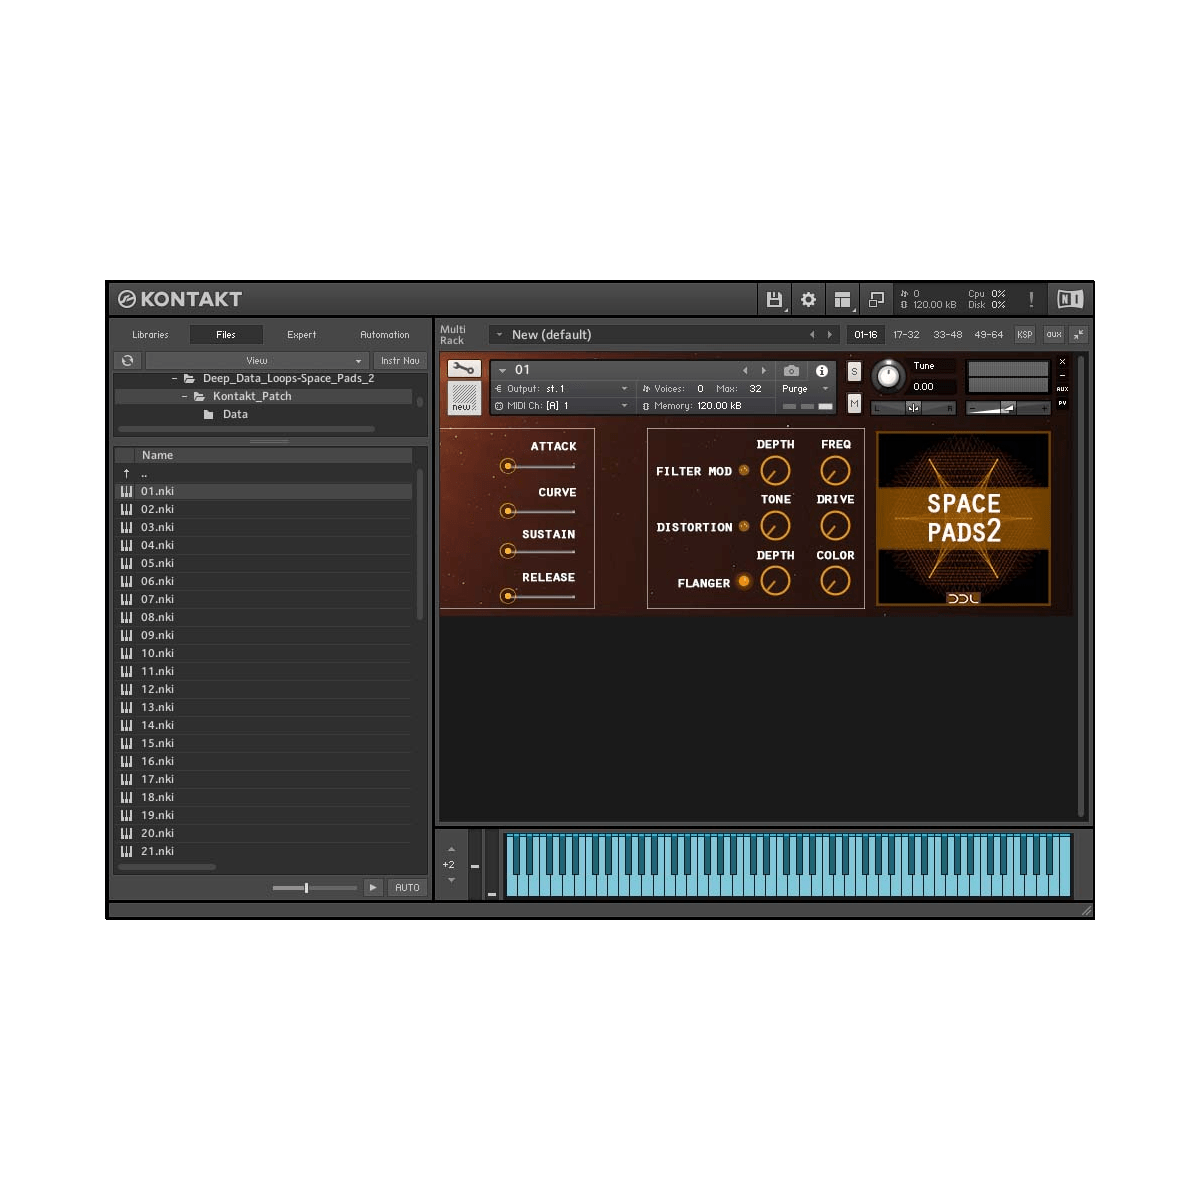Open the MIDI Ch dropdown
1200x1200 pixels.
coord(563,406)
